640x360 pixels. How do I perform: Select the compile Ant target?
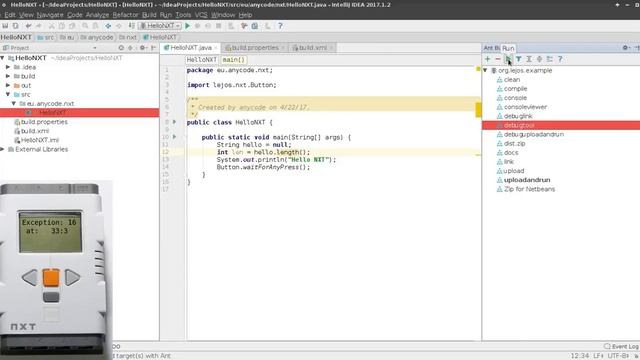pos(515,89)
